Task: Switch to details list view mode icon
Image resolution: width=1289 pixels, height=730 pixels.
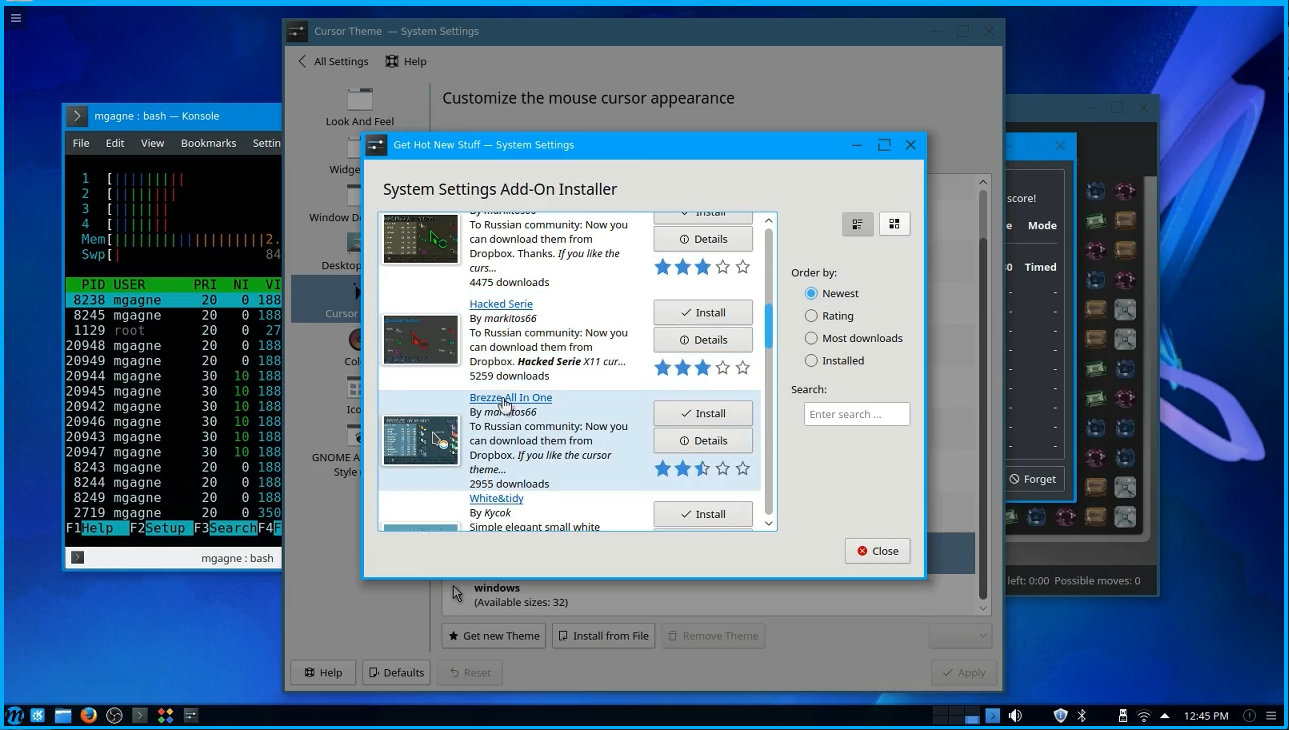Action: (857, 224)
